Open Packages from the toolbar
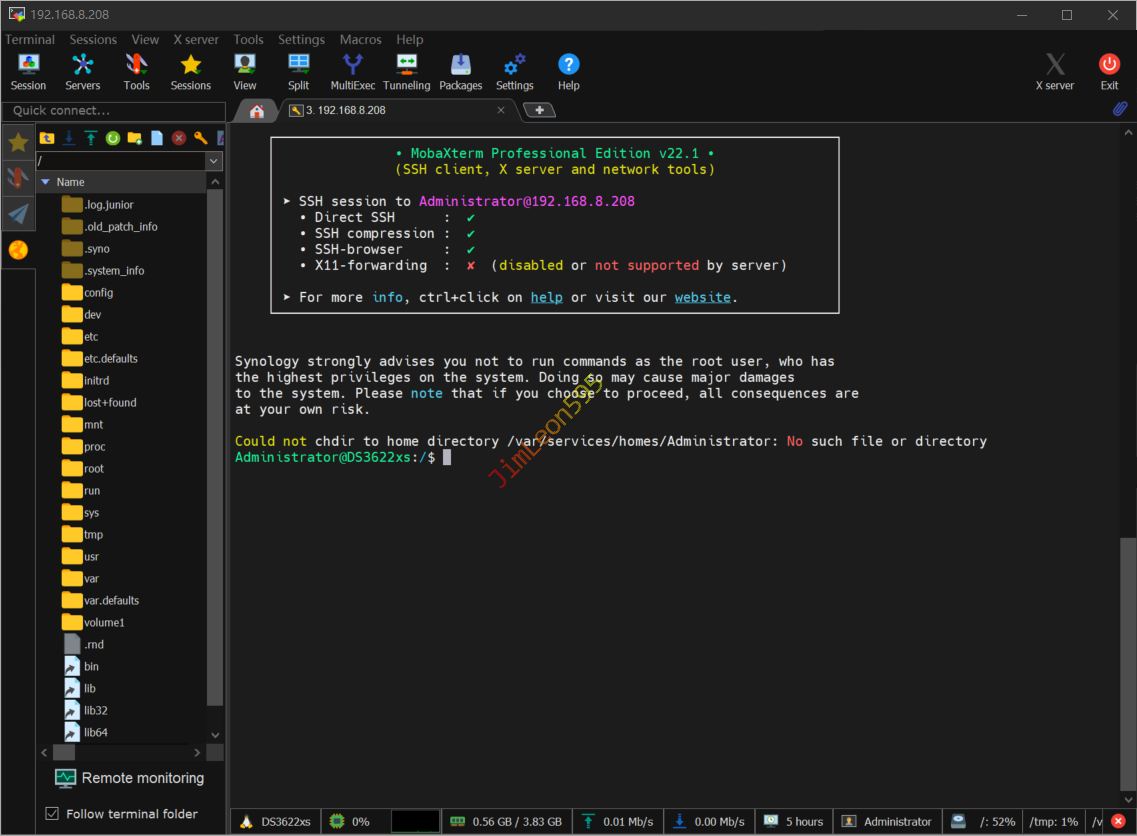Image resolution: width=1137 pixels, height=836 pixels. tap(460, 72)
